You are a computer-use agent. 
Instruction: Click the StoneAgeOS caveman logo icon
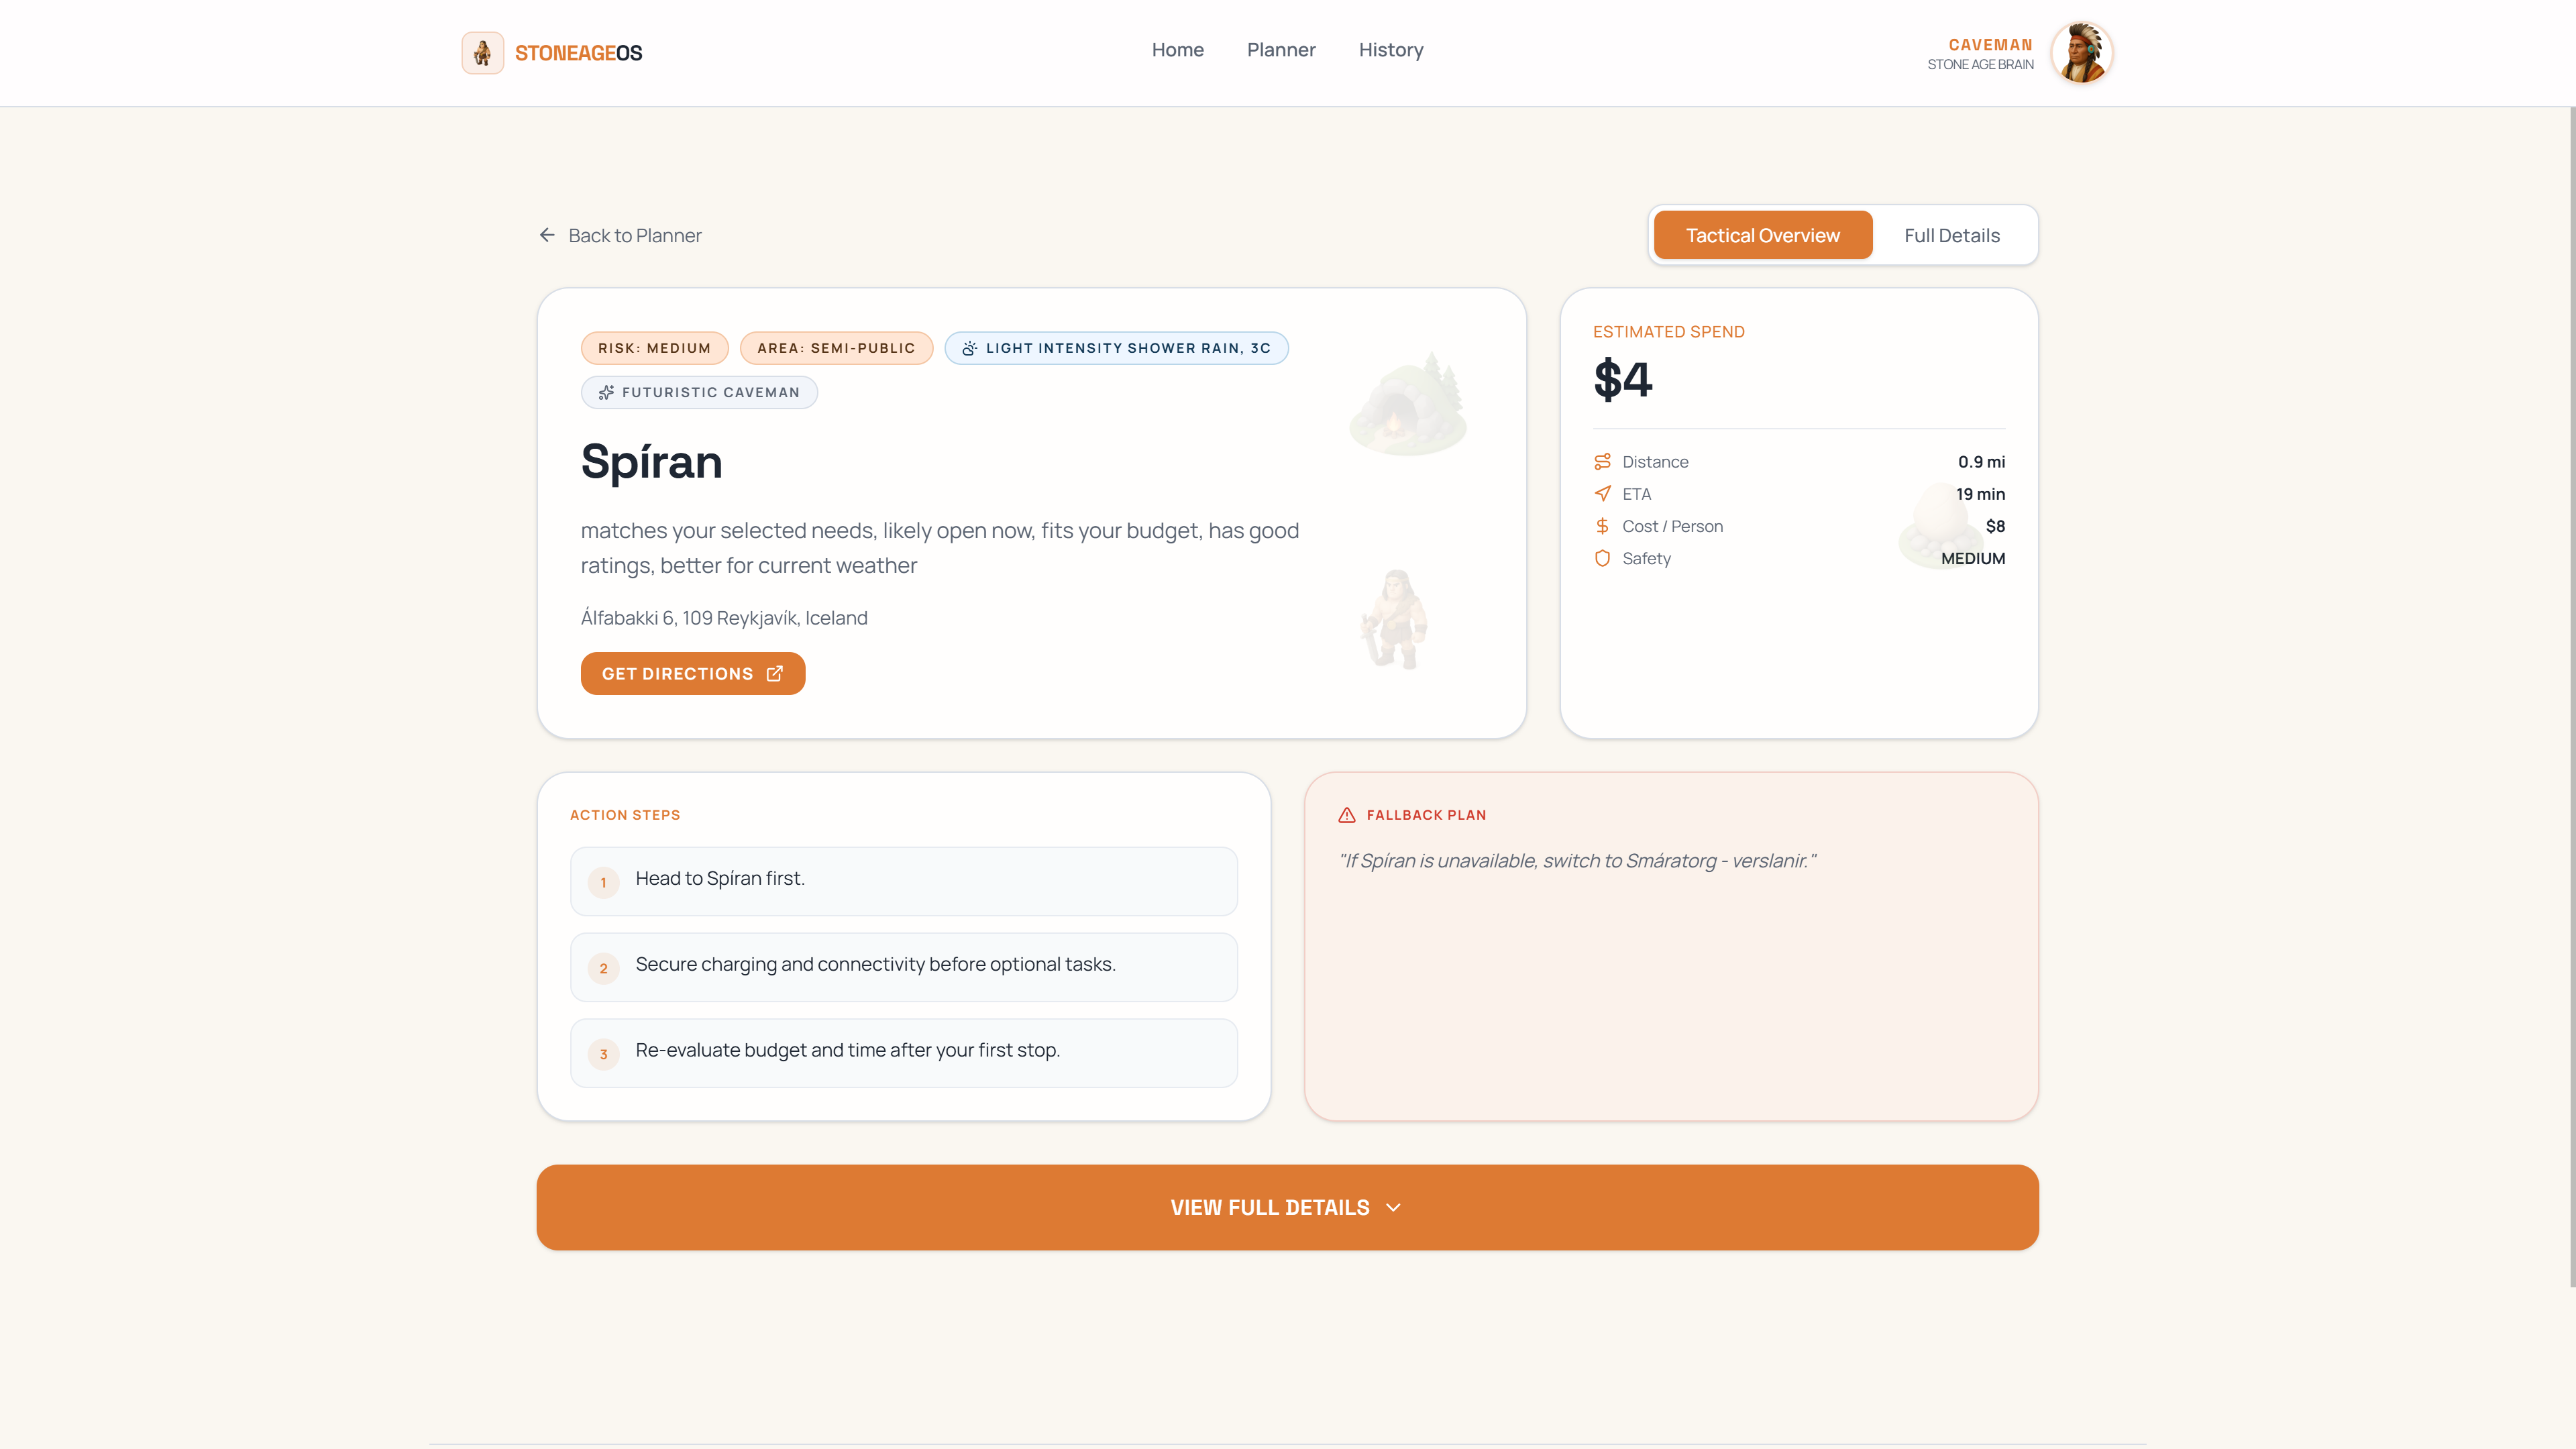(482, 52)
